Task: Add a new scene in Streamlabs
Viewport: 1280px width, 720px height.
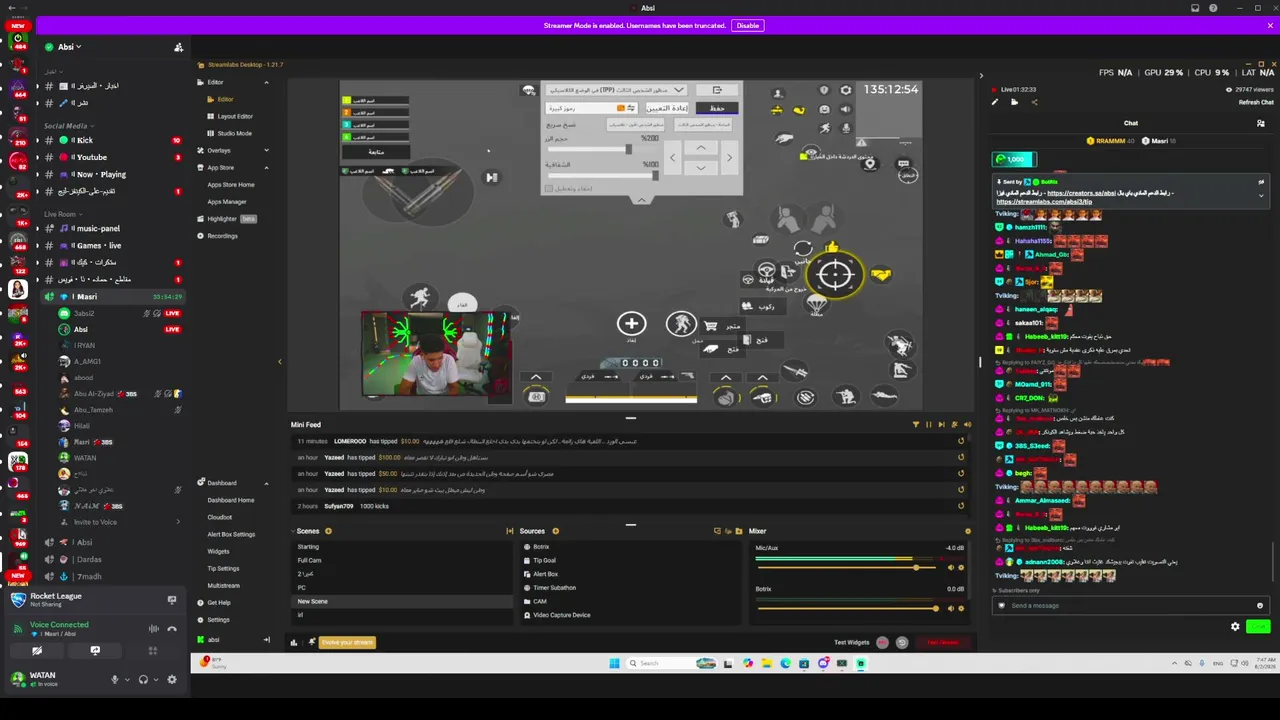Action: tap(328, 531)
